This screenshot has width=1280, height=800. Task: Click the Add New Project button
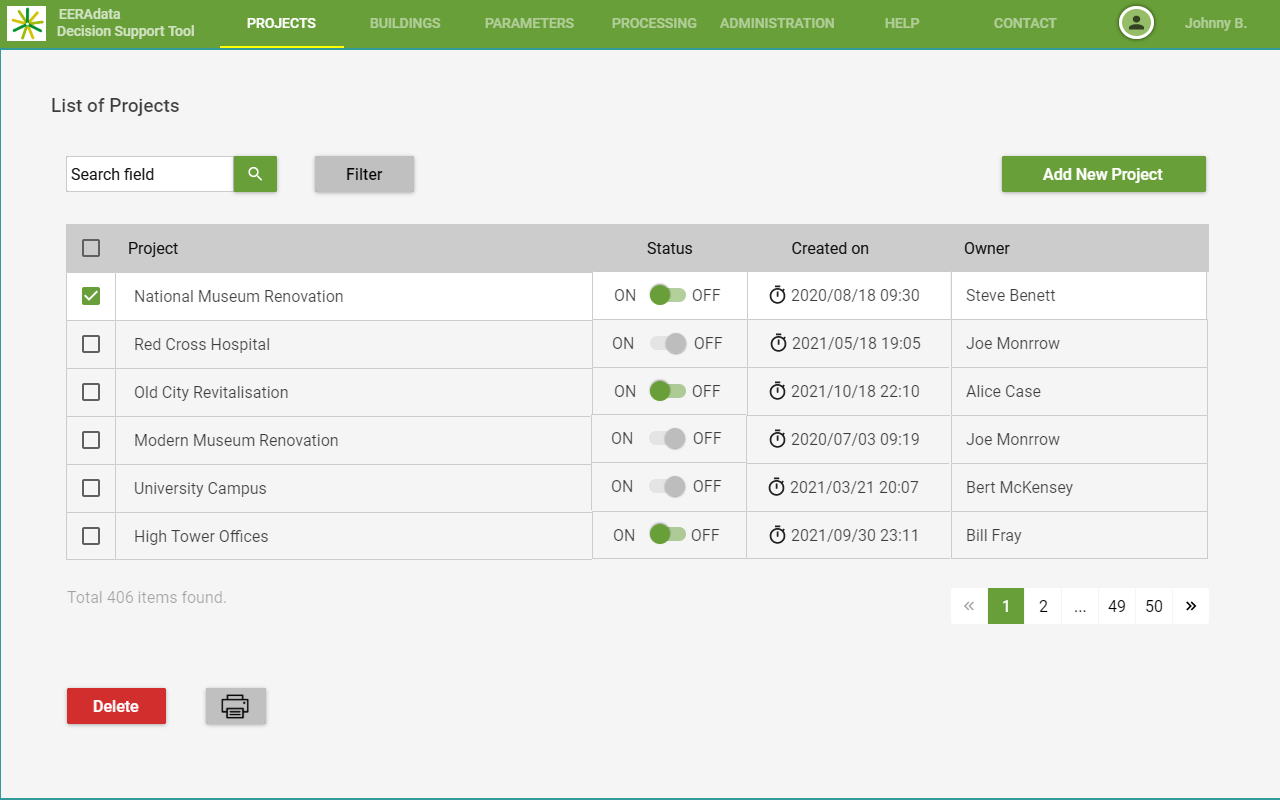(1103, 174)
